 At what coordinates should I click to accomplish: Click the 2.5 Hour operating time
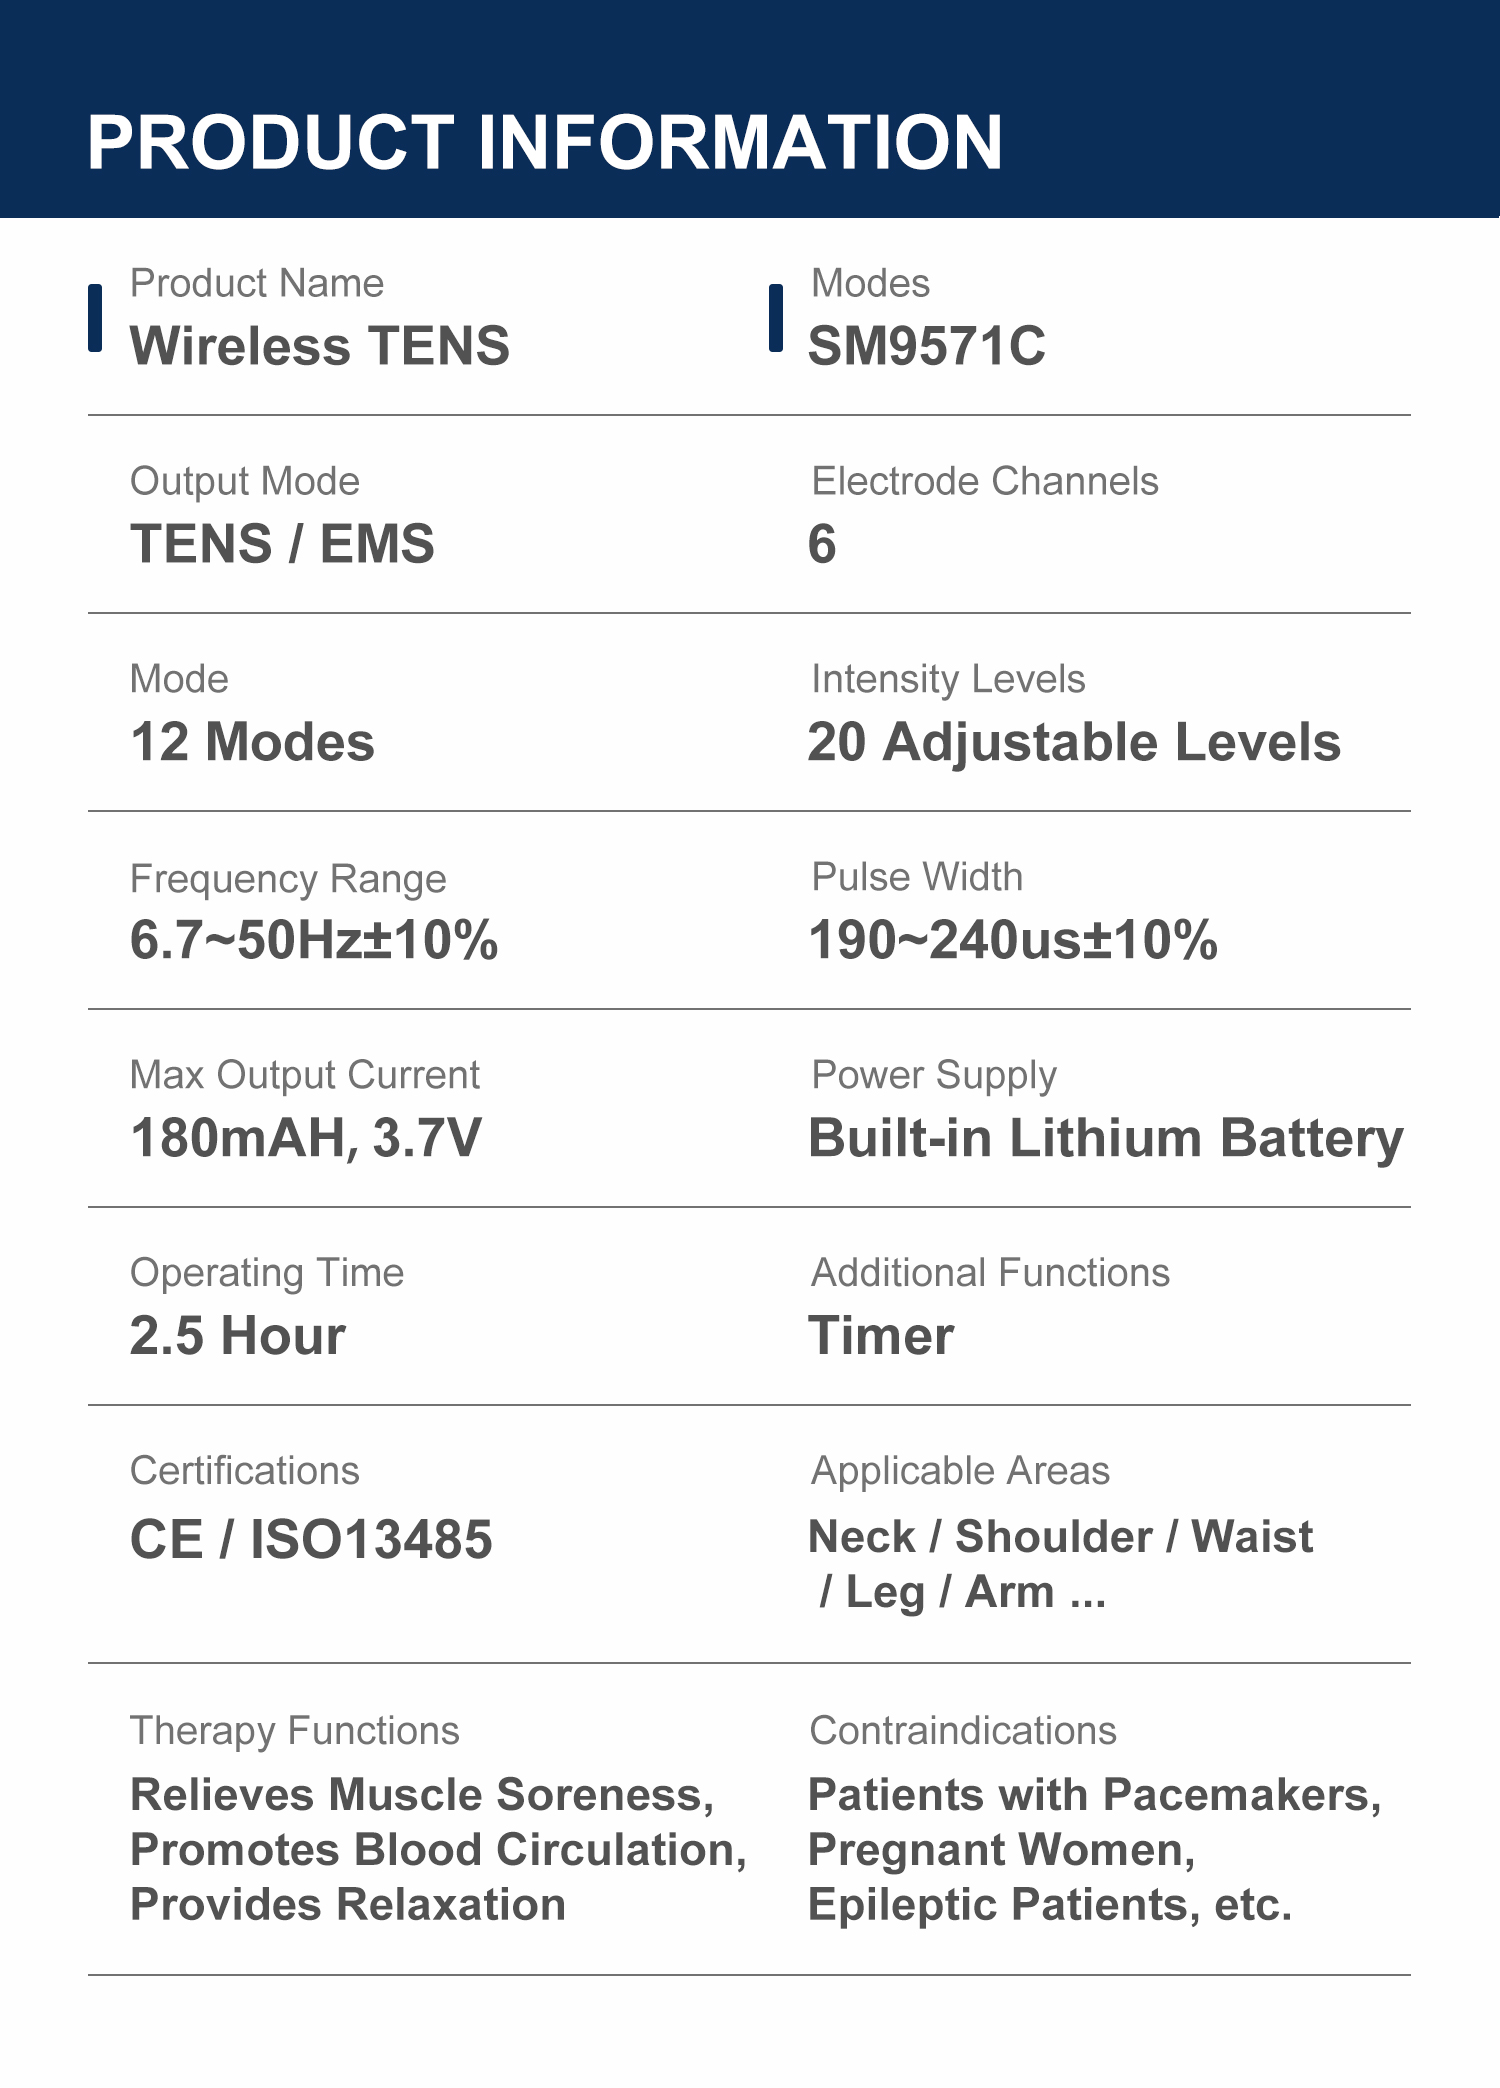click(238, 1336)
